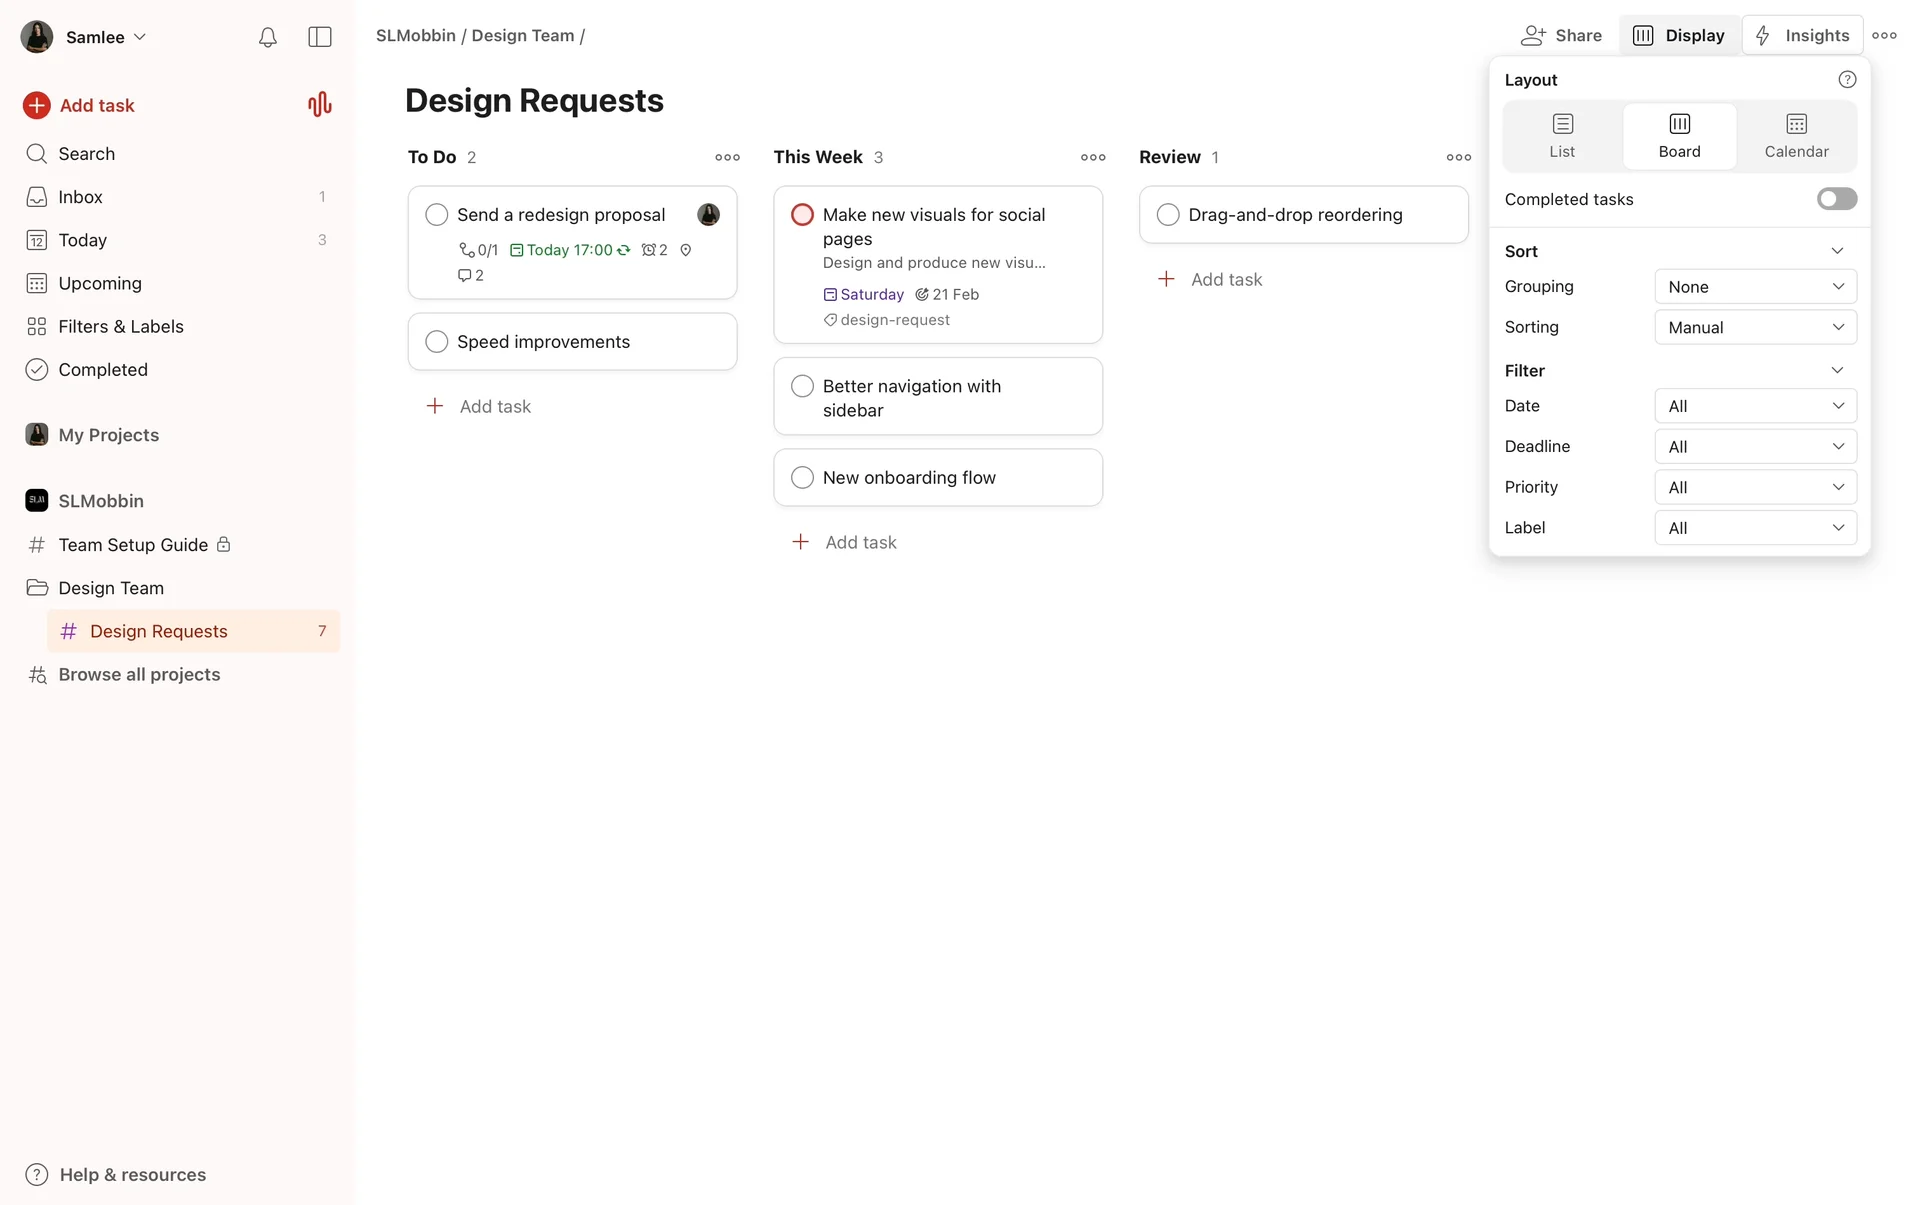Check off Drag-and-drop reordering task
This screenshot has width=1920, height=1205.
pyautogui.click(x=1167, y=215)
